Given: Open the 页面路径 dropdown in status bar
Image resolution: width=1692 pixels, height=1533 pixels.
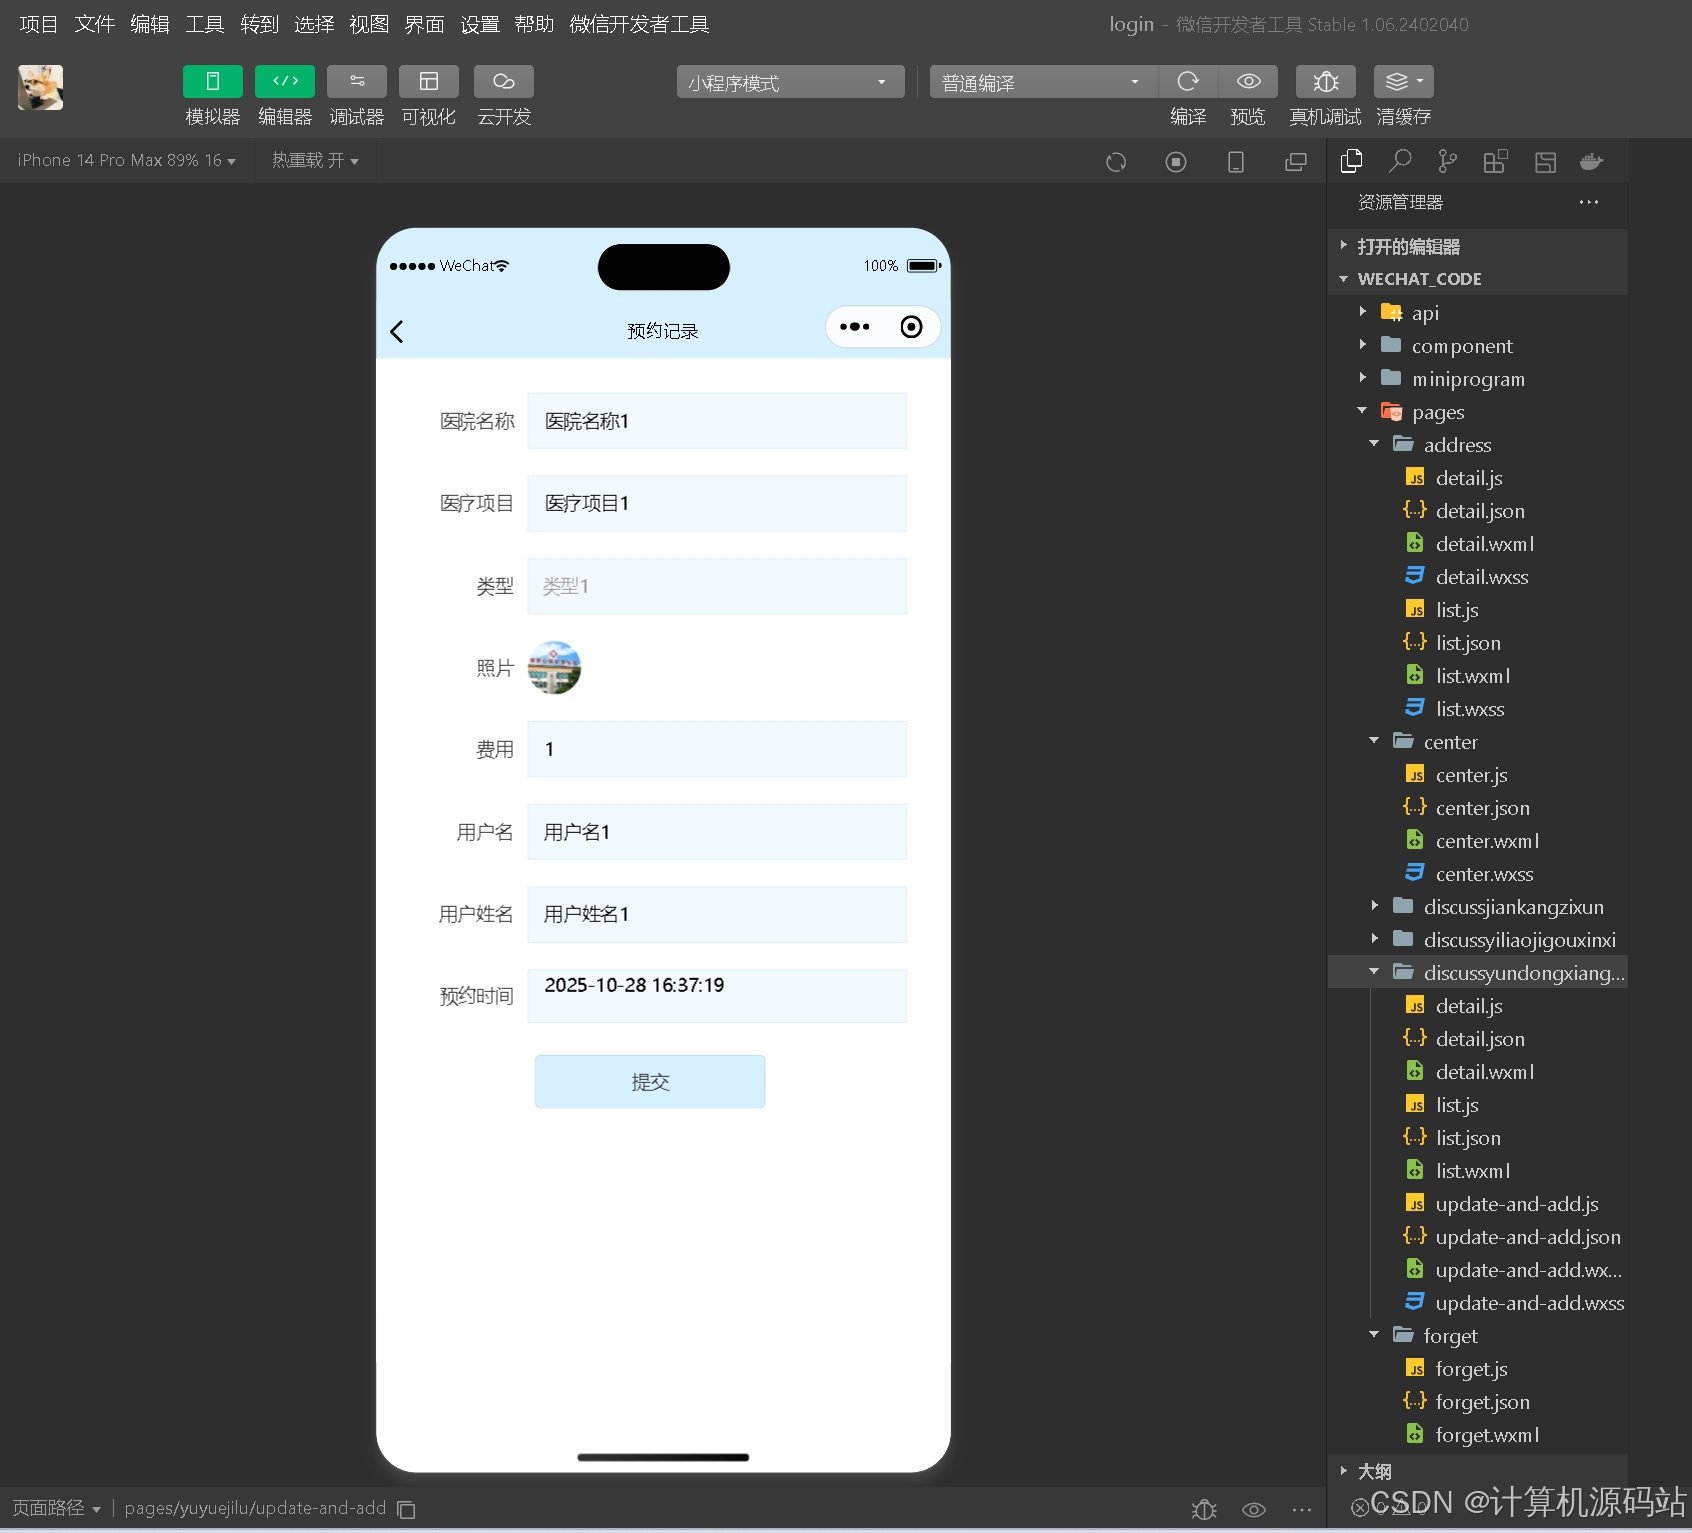Looking at the screenshot, I should pos(56,1508).
